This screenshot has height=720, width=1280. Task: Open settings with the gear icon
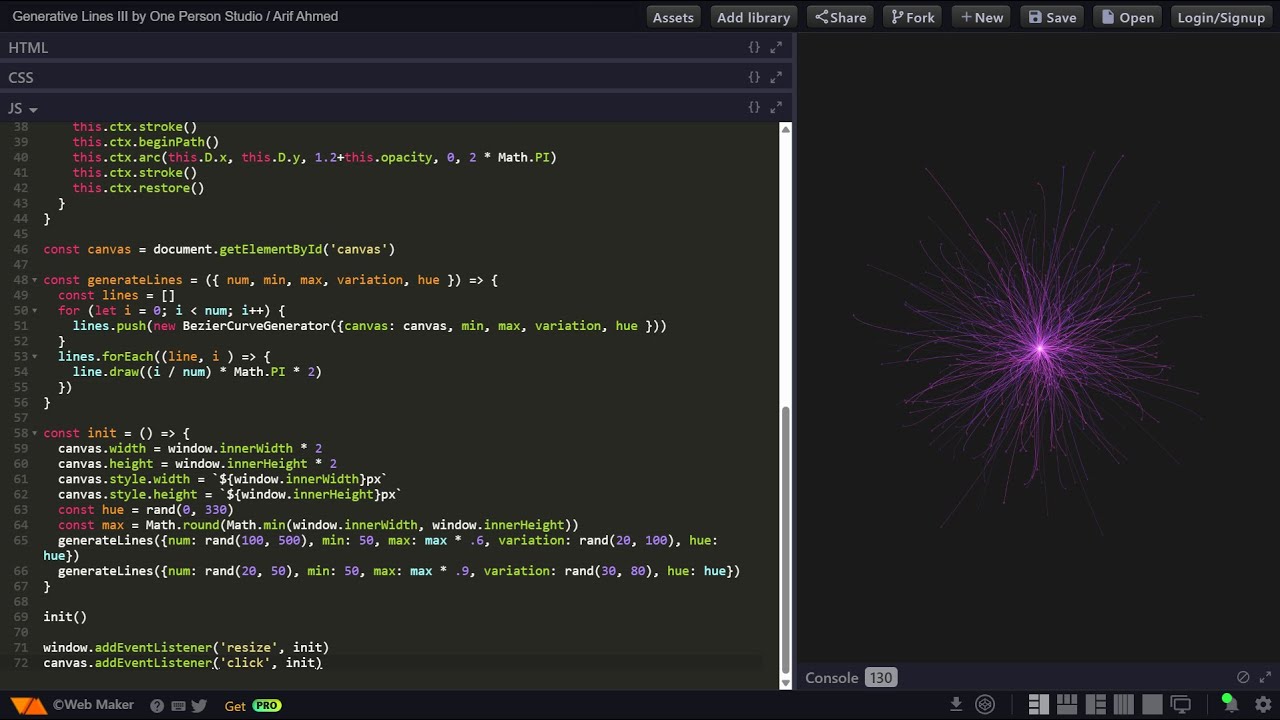[1263, 704]
